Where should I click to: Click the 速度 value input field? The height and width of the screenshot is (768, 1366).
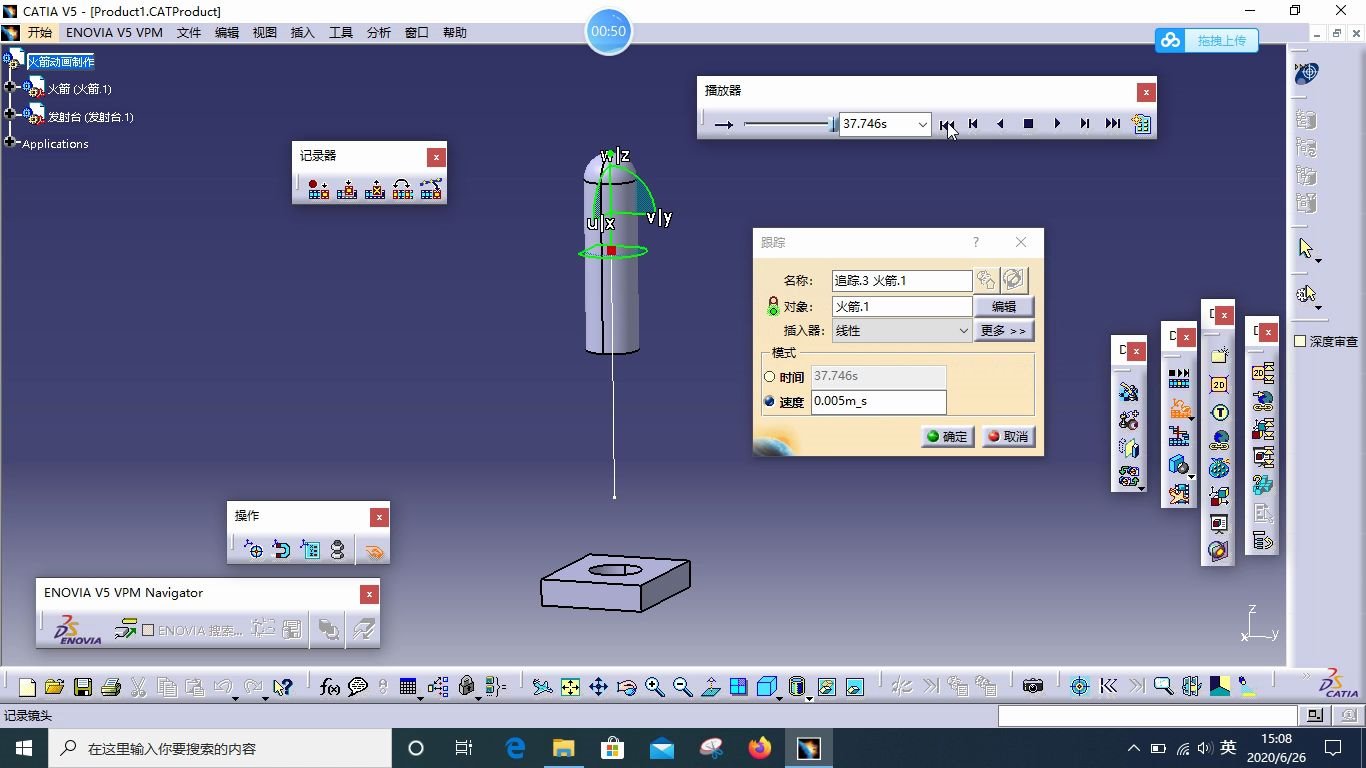(878, 402)
